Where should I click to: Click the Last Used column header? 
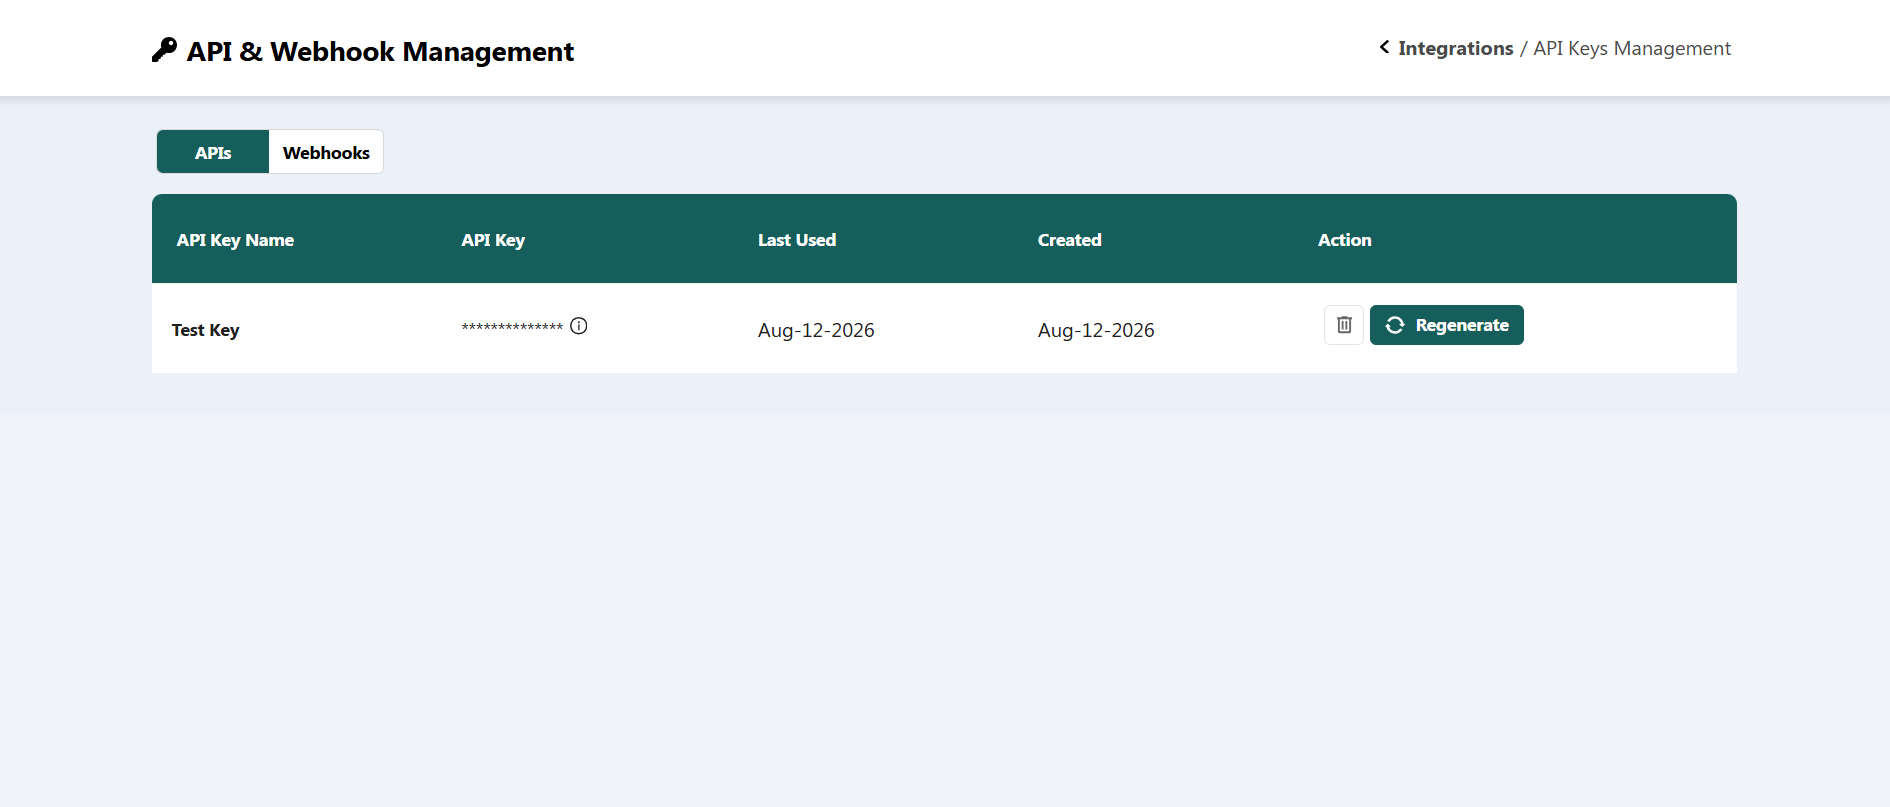797,240
